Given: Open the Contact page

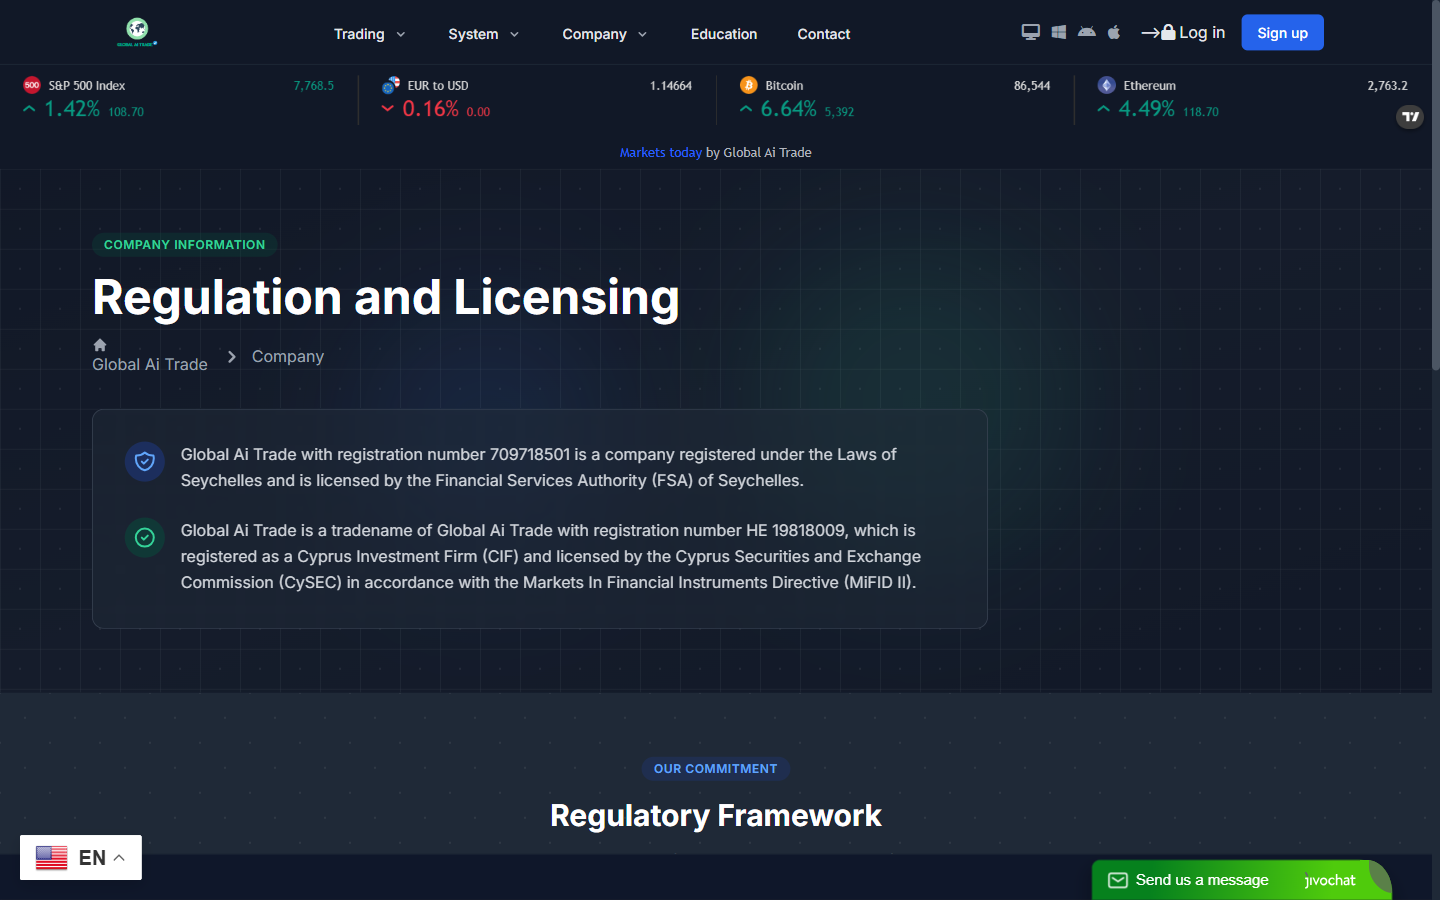Looking at the screenshot, I should click(x=824, y=34).
